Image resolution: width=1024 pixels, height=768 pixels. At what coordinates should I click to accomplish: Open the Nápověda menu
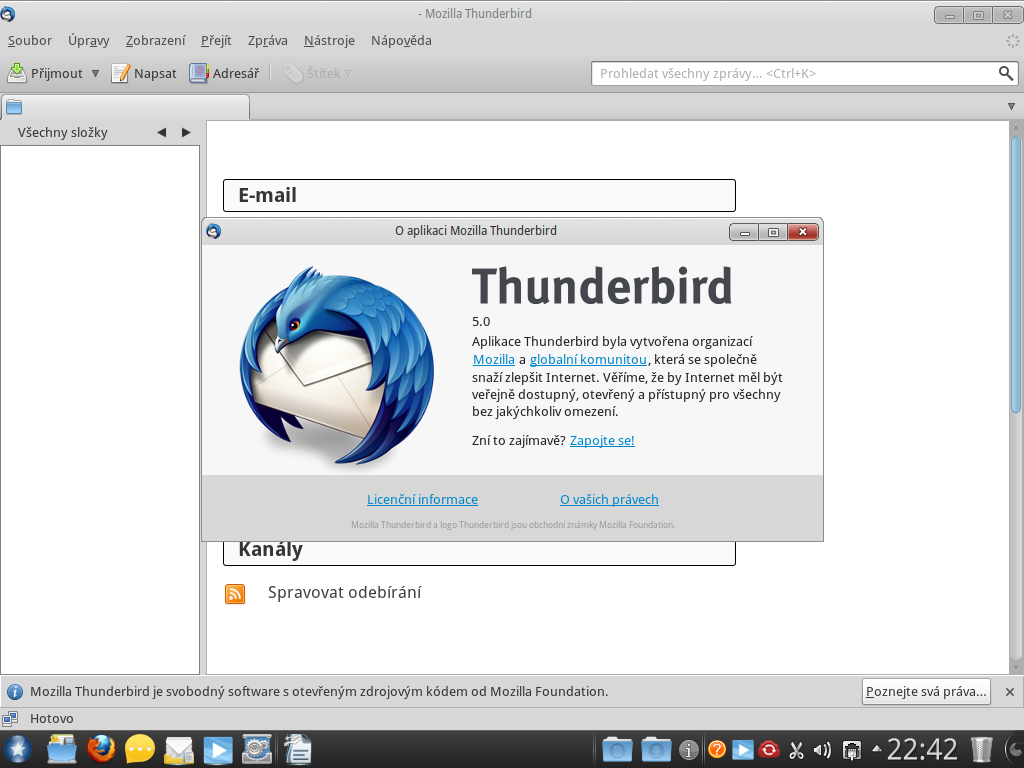pyautogui.click(x=401, y=40)
